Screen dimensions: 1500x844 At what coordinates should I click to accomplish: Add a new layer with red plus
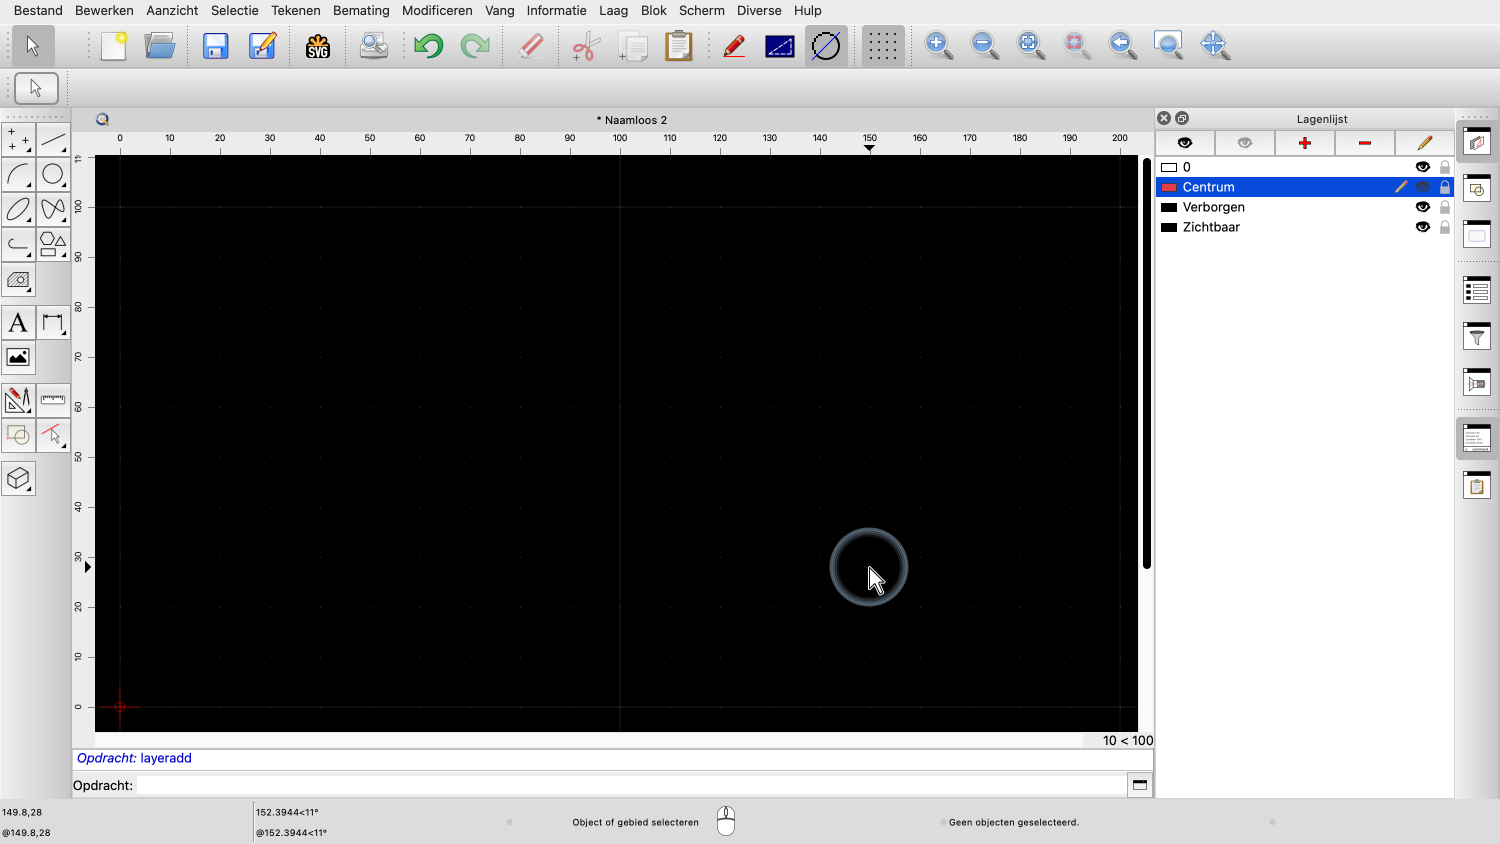click(x=1304, y=143)
